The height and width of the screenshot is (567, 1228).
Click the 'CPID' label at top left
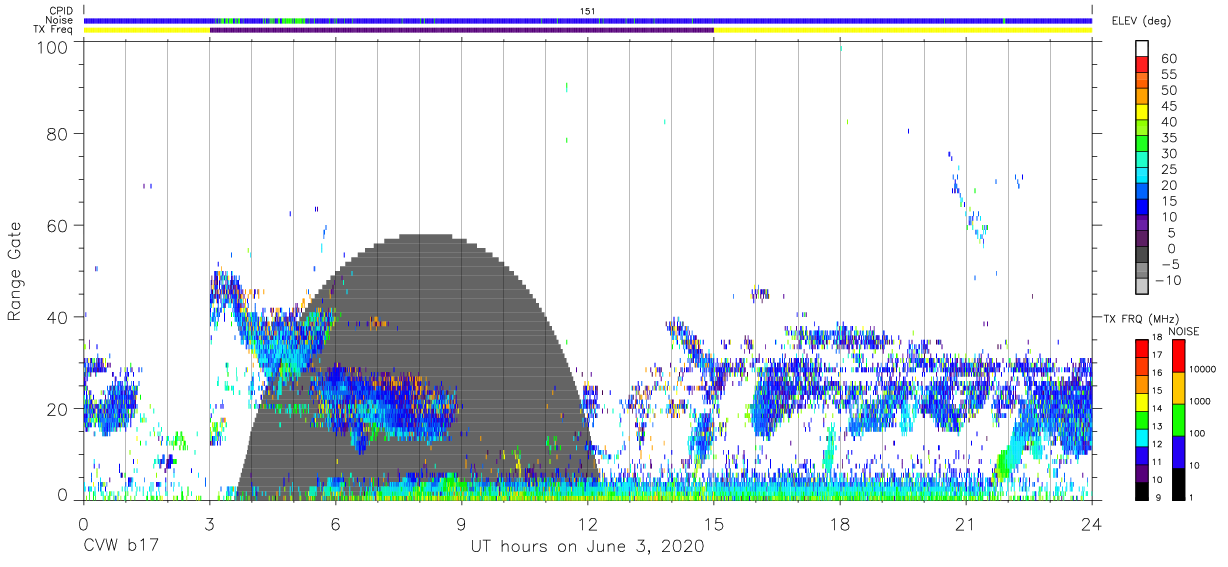63,10
